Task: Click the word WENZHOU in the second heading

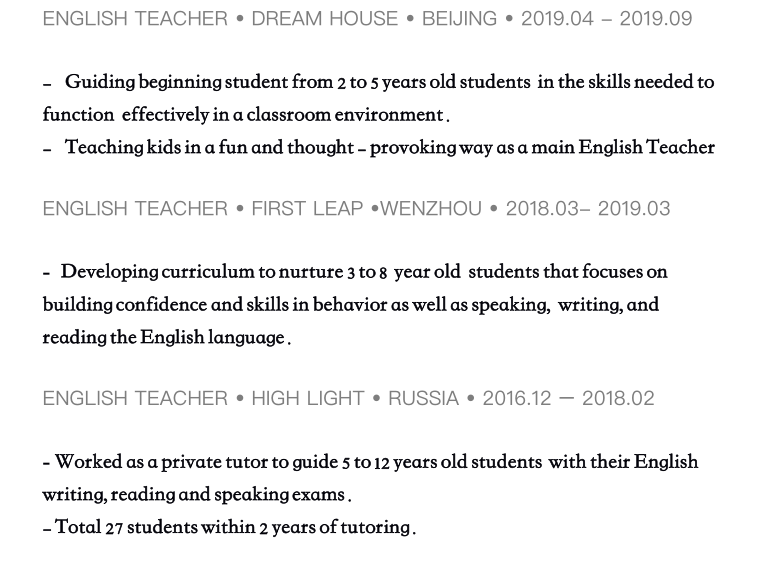Action: tap(431, 209)
